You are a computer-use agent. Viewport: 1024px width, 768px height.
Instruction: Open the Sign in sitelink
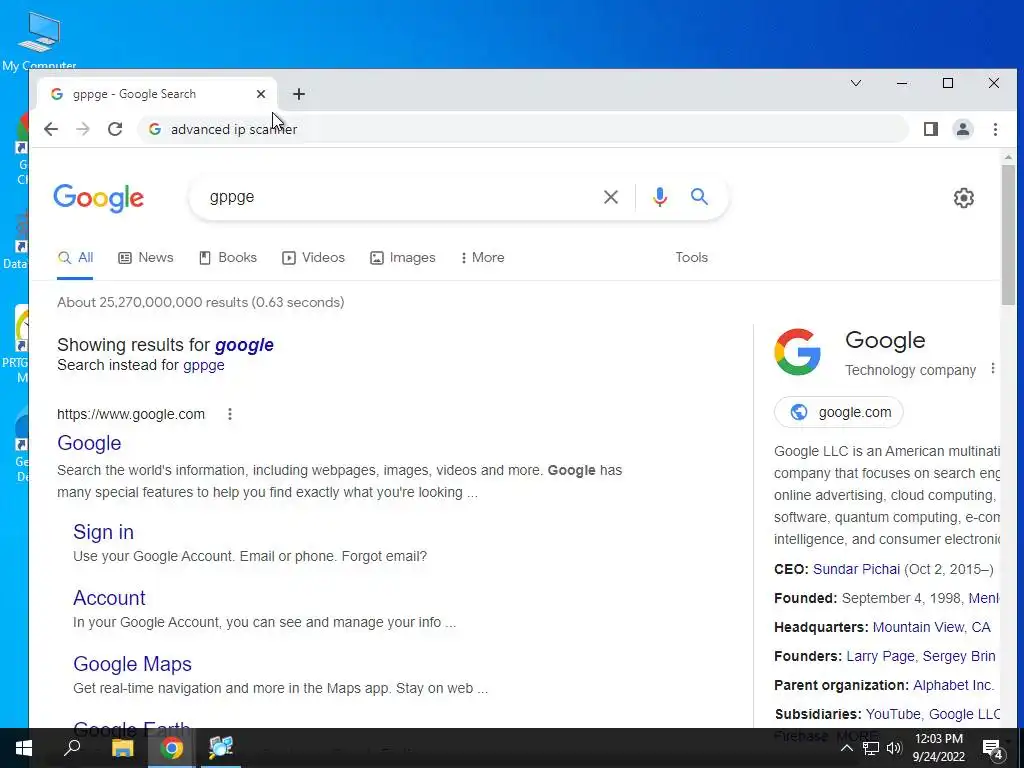click(x=103, y=532)
